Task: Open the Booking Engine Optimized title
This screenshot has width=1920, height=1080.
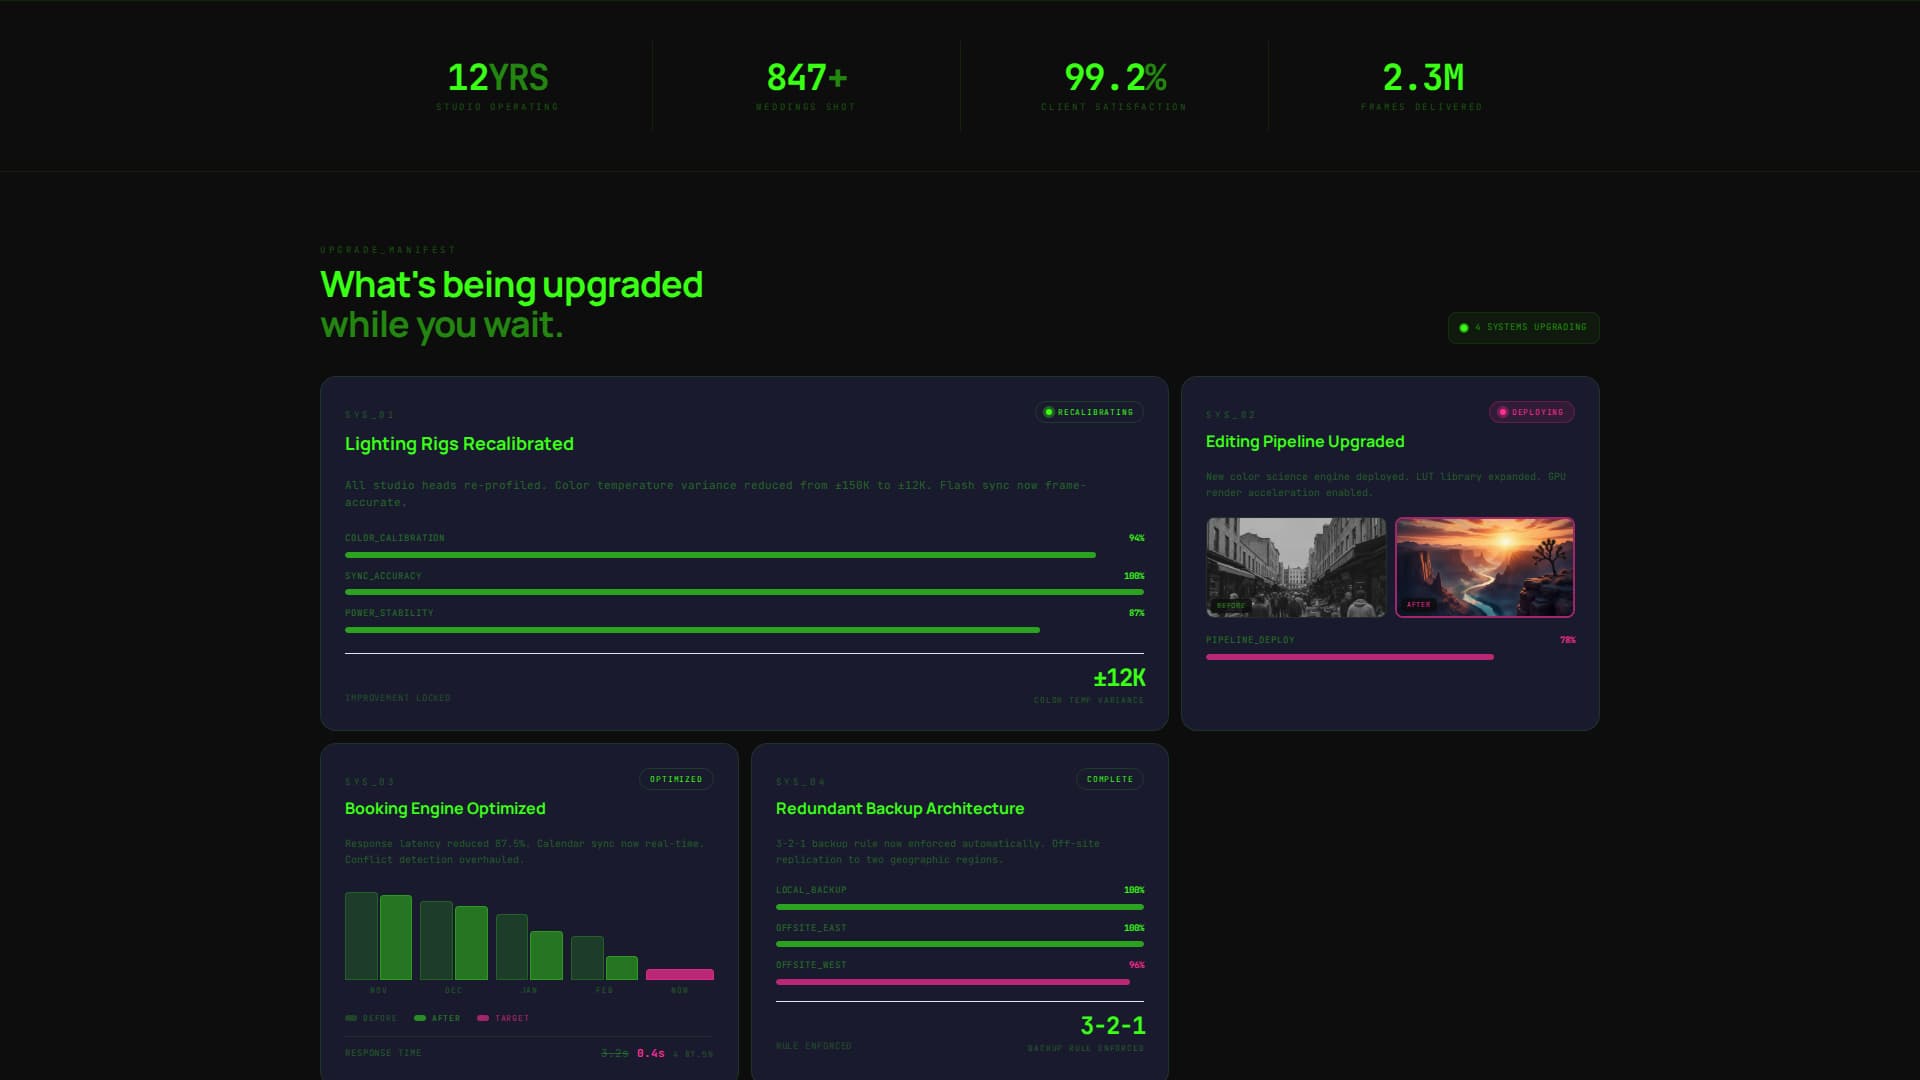Action: [445, 809]
